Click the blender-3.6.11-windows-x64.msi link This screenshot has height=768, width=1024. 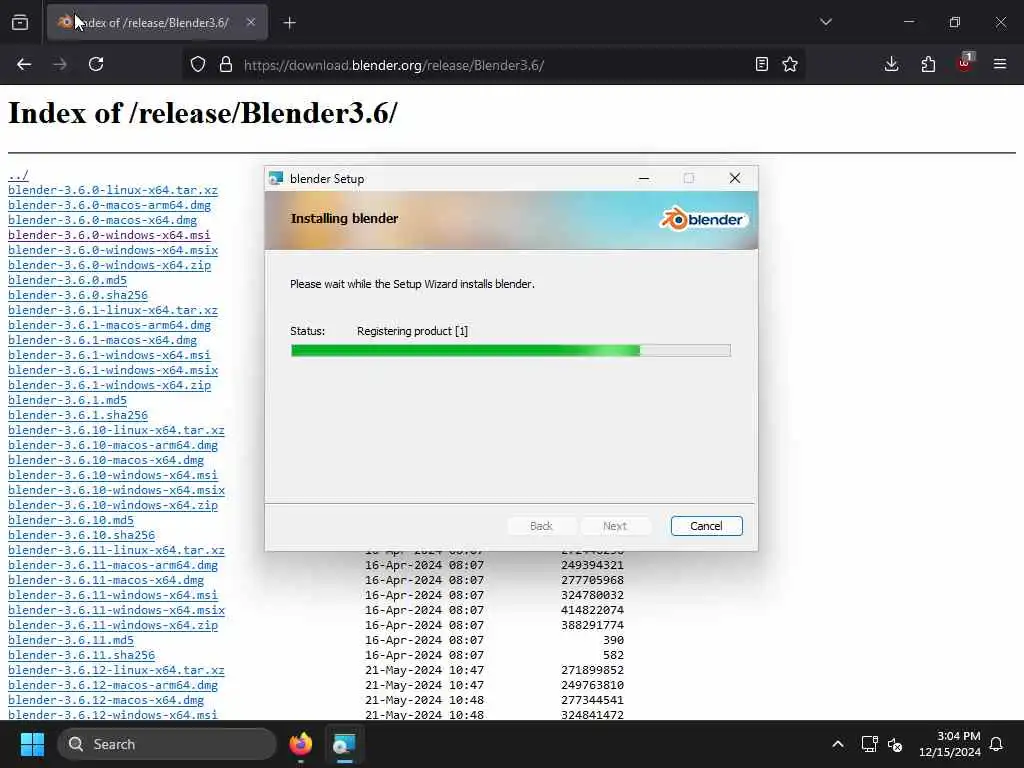coord(113,596)
